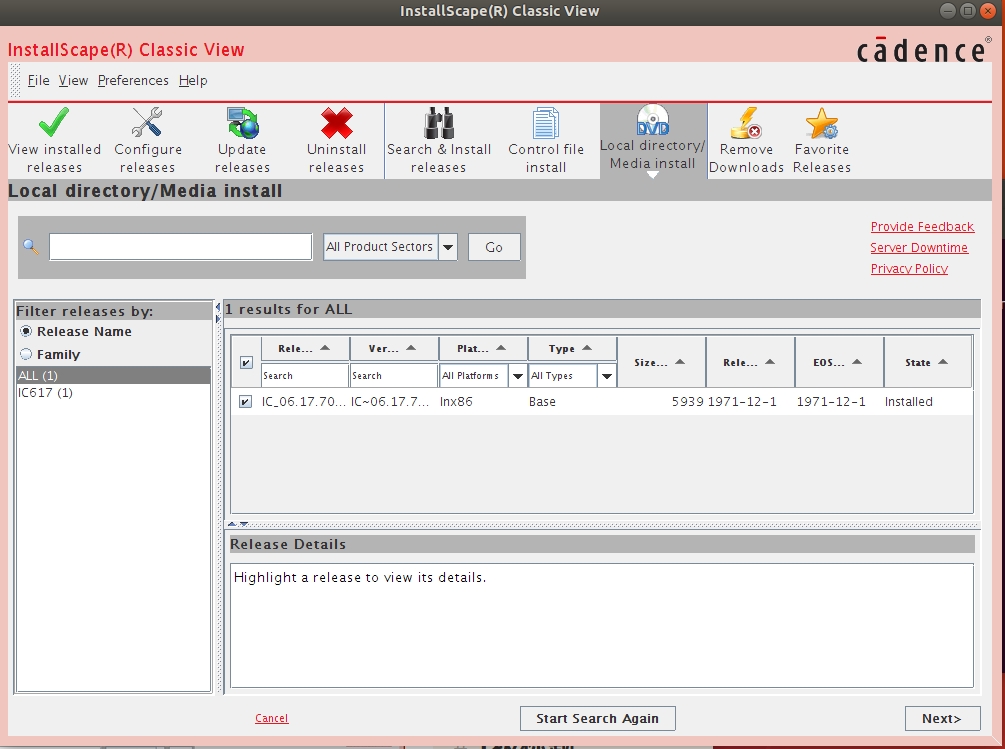This screenshot has width=1005, height=749.
Task: Open Server Downtime link
Action: click(919, 247)
